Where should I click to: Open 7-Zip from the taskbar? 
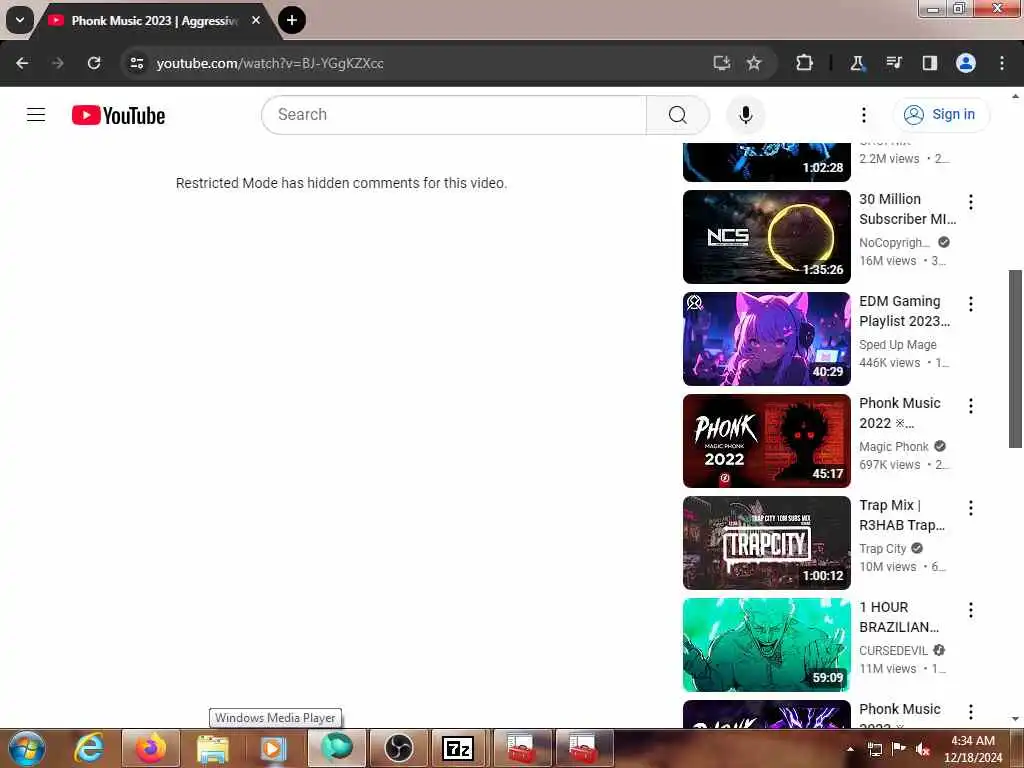click(x=458, y=748)
